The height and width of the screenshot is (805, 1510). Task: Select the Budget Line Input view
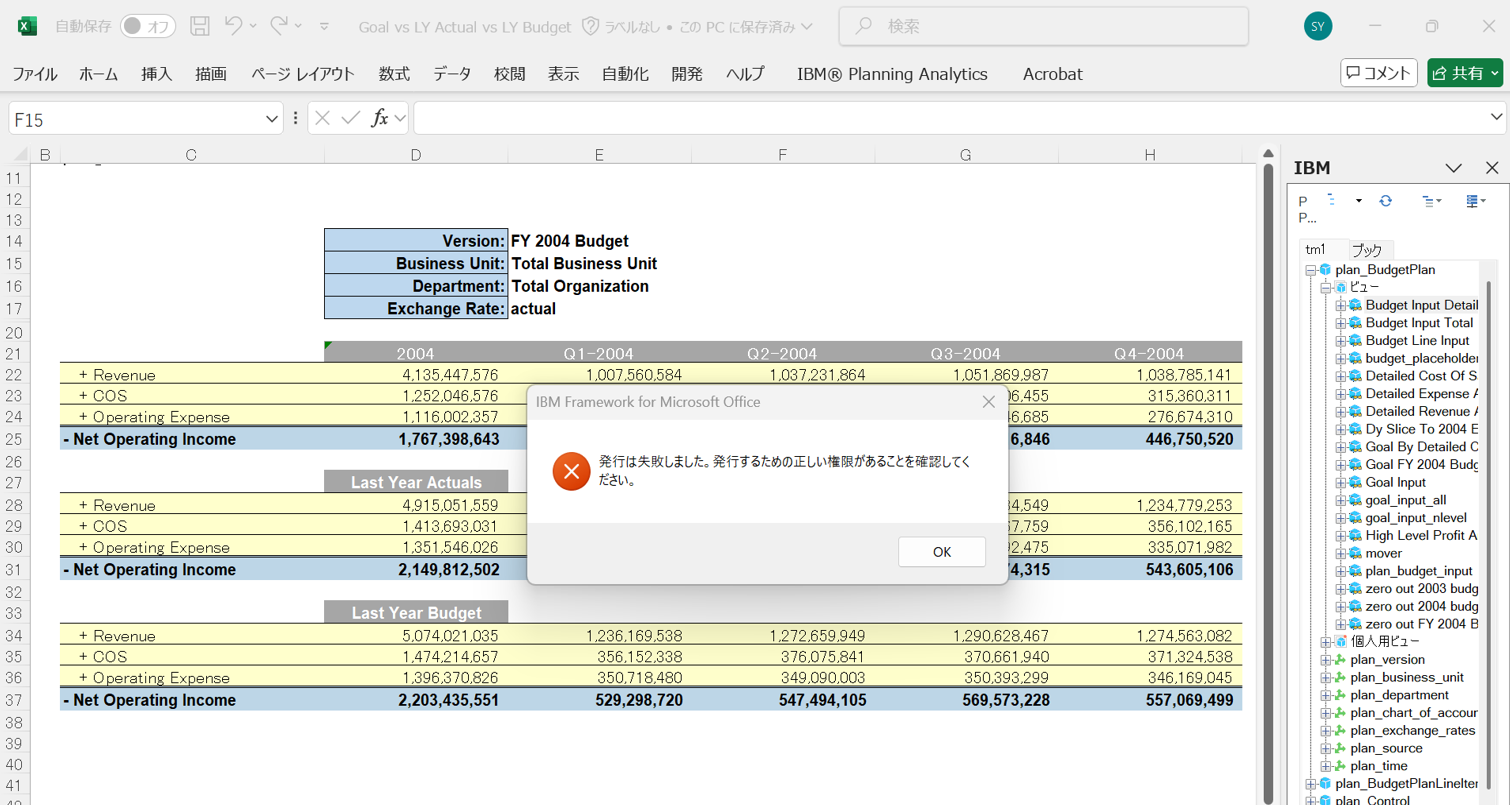coord(1416,340)
